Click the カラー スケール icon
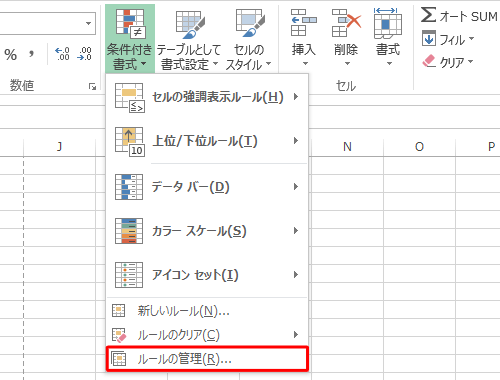 pyautogui.click(x=129, y=231)
